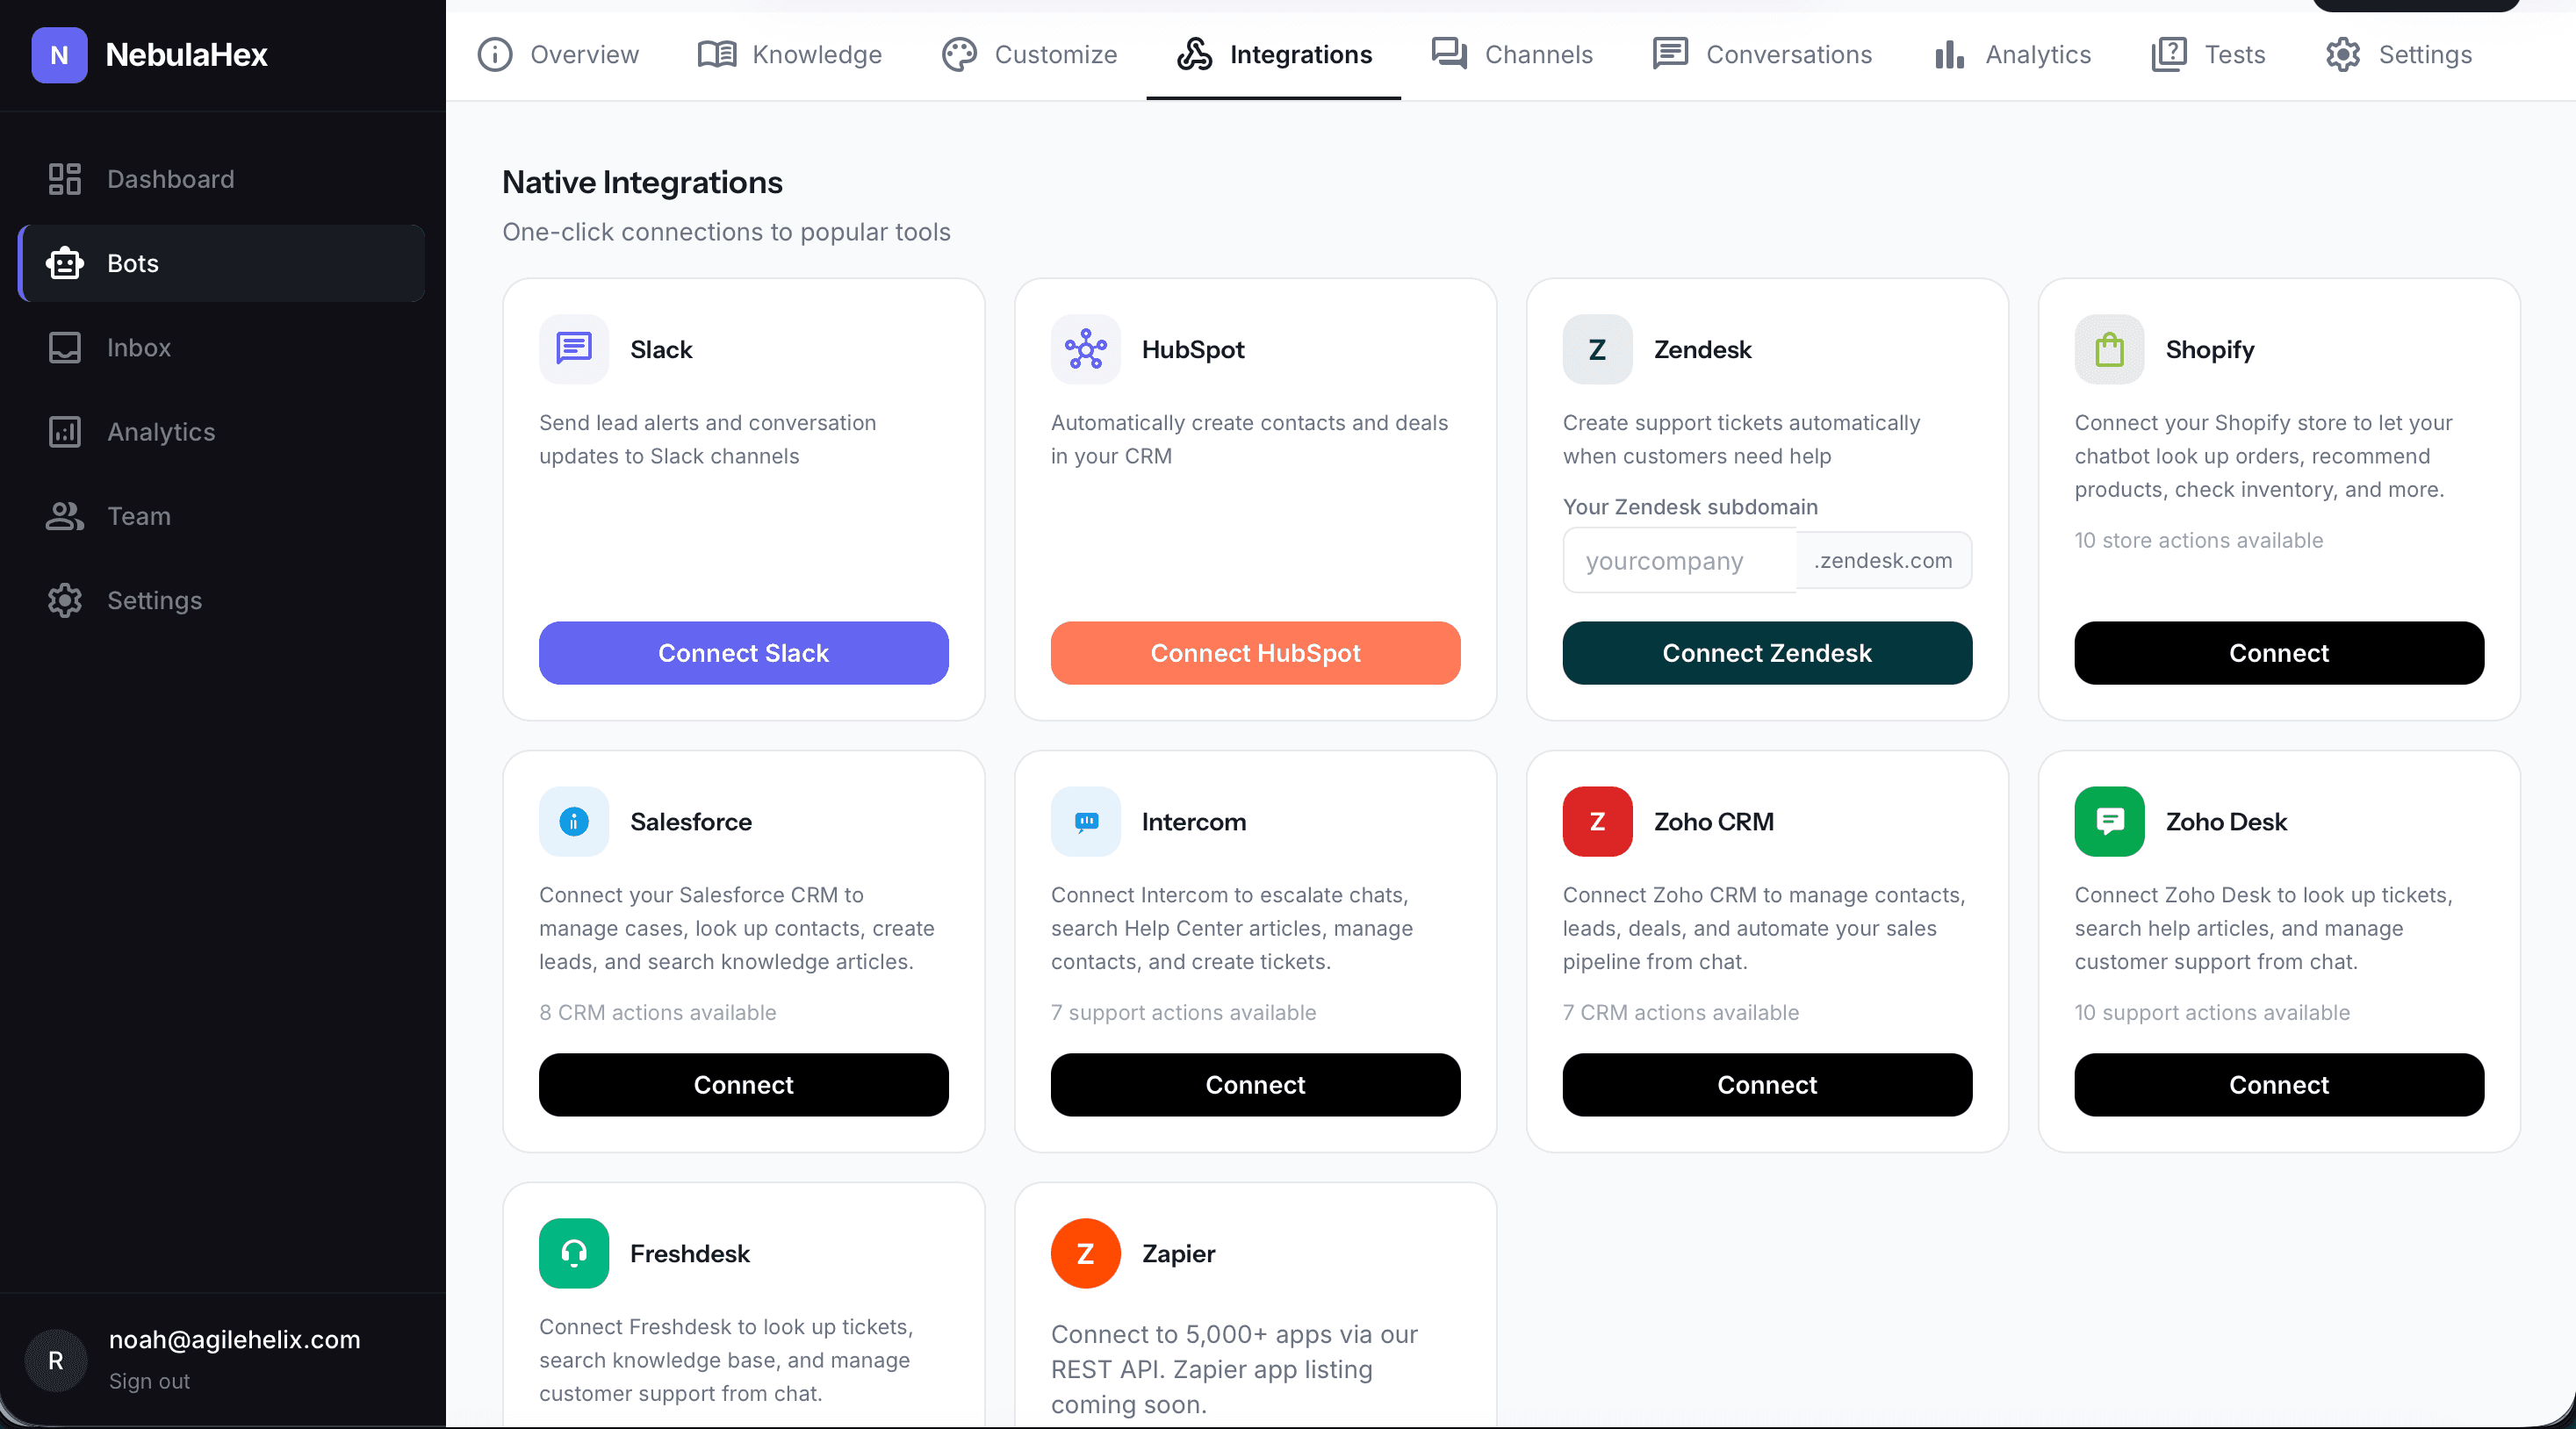
Task: Click the green Zoho Desk icon
Action: click(x=2110, y=821)
